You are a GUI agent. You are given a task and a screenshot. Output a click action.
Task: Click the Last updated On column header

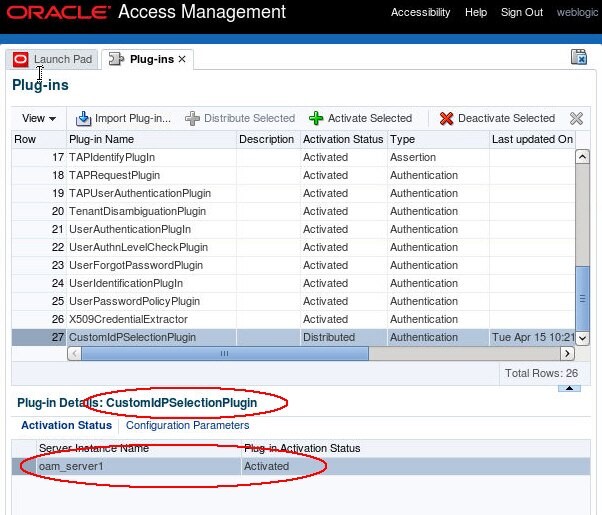pos(532,139)
